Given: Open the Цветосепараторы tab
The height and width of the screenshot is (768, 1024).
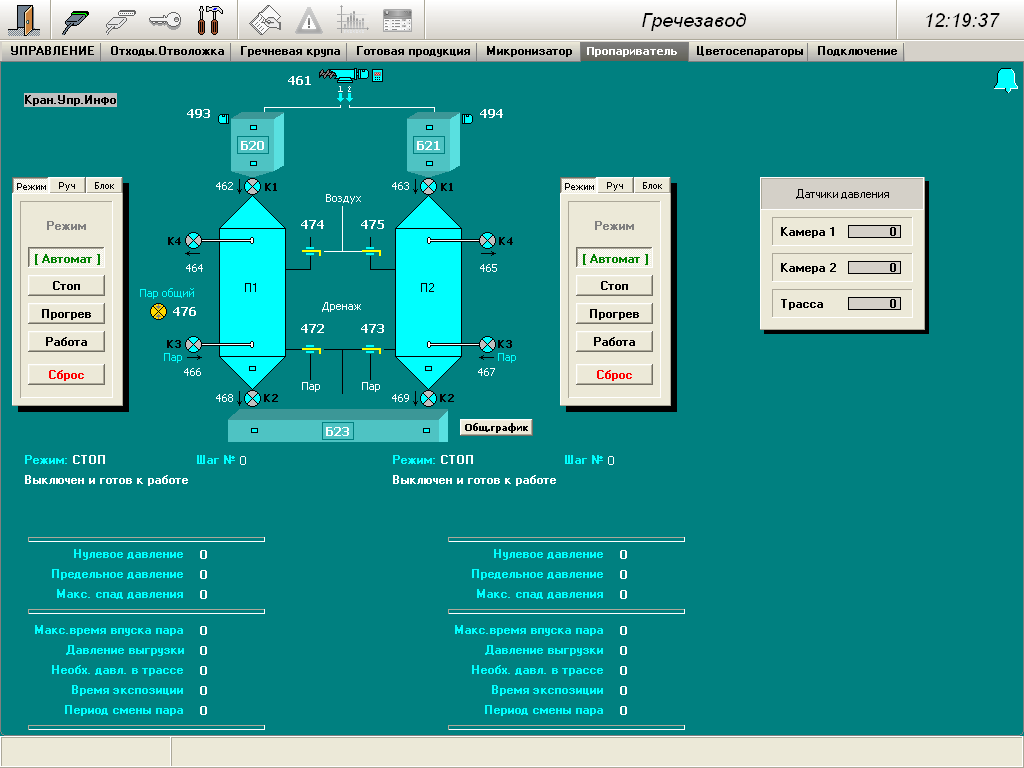Looking at the screenshot, I should [x=749, y=51].
